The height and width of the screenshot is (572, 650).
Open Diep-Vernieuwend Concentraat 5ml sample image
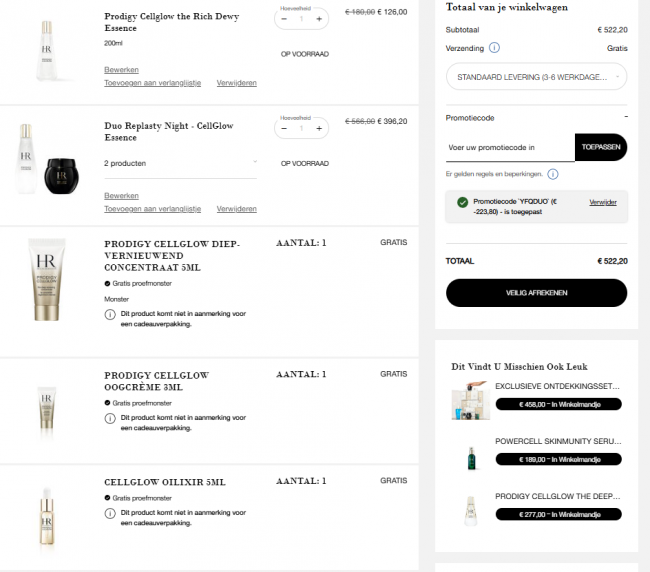46,279
